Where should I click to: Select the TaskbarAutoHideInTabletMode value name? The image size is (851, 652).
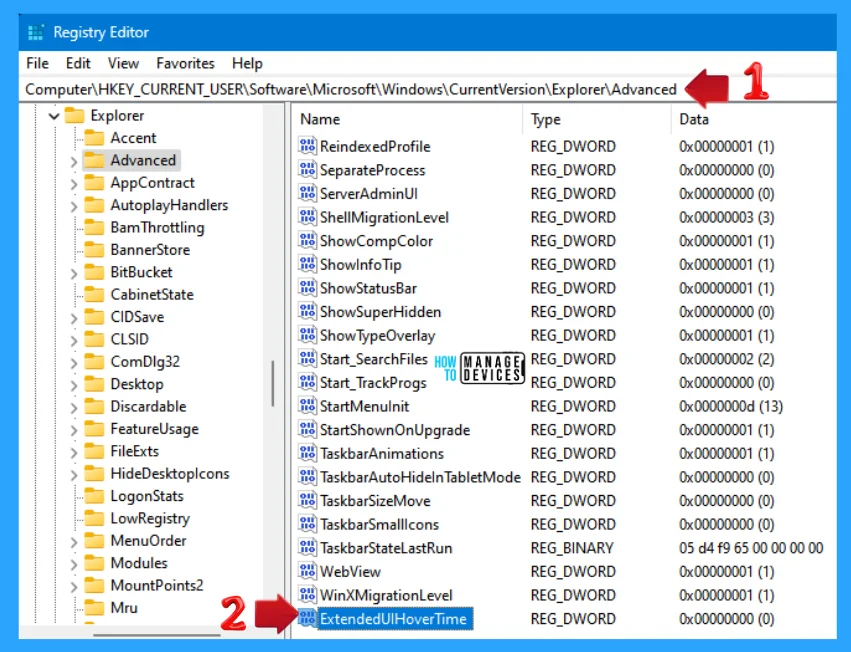[420, 477]
